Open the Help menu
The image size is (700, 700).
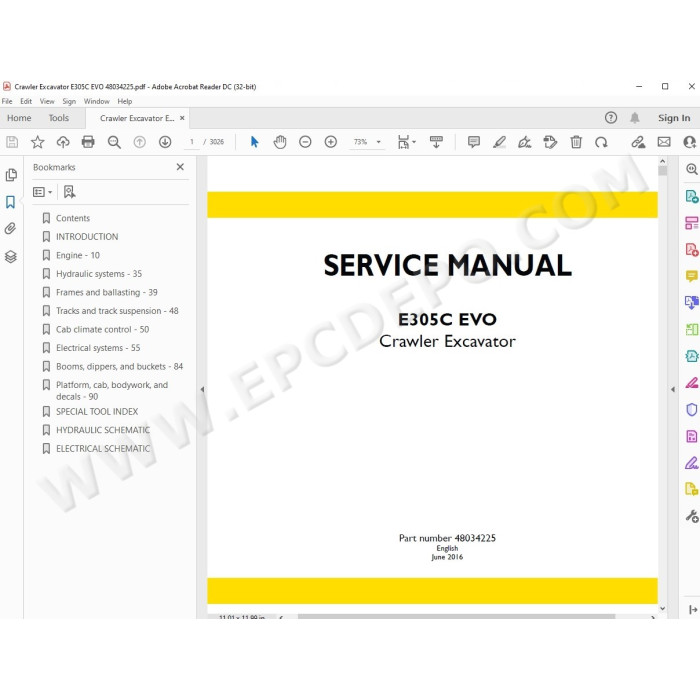(x=125, y=101)
